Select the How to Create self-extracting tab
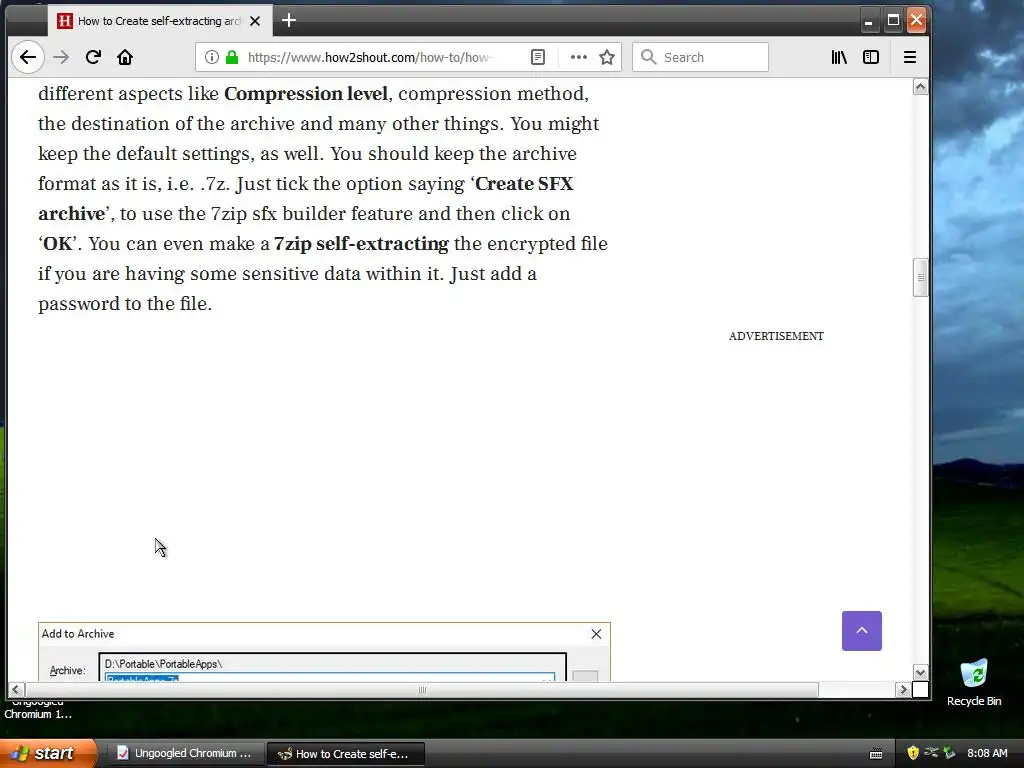Screen dimensions: 1024x768 [x=160, y=21]
